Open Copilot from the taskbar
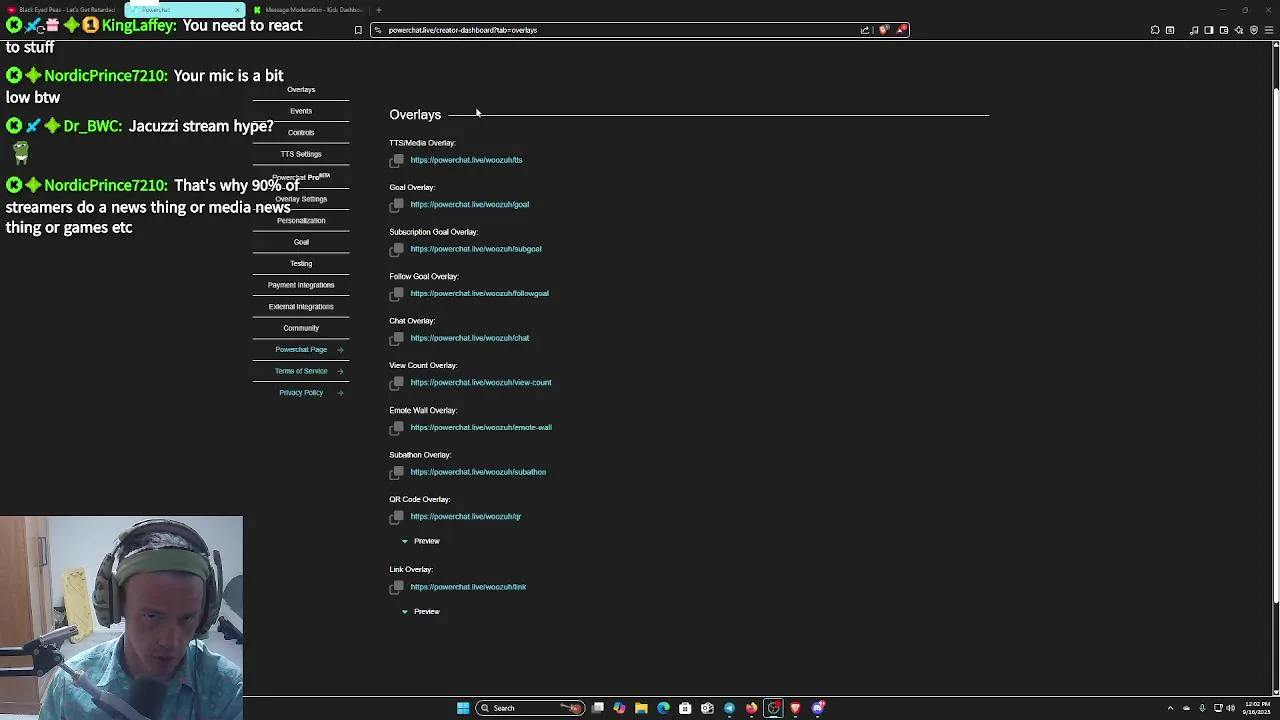Screen dimensions: 1280x720 [x=619, y=708]
